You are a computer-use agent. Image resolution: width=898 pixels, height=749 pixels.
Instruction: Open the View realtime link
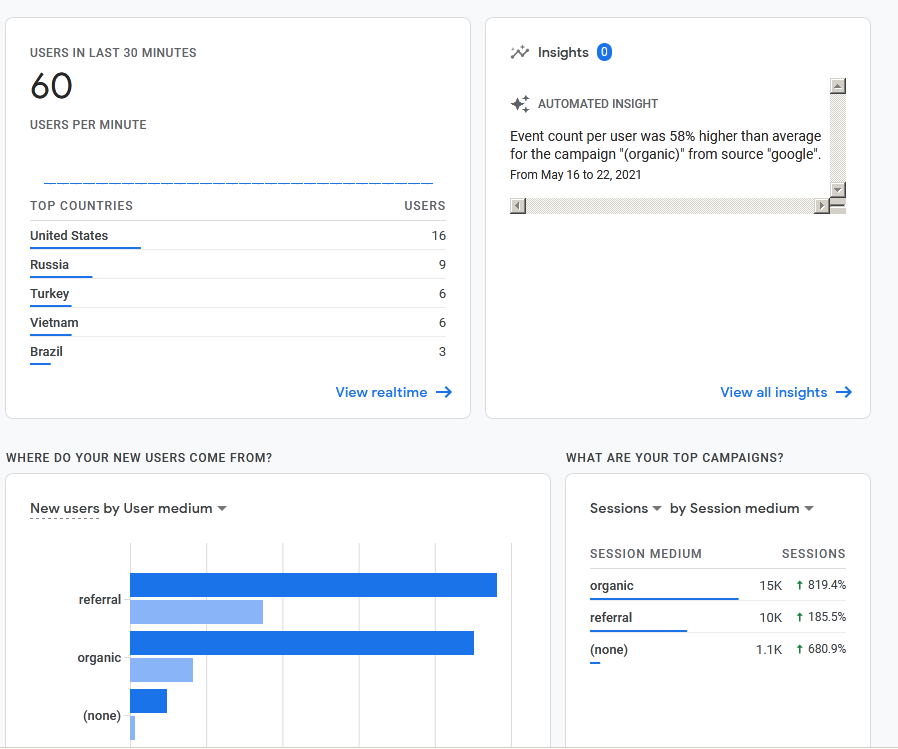pos(381,392)
